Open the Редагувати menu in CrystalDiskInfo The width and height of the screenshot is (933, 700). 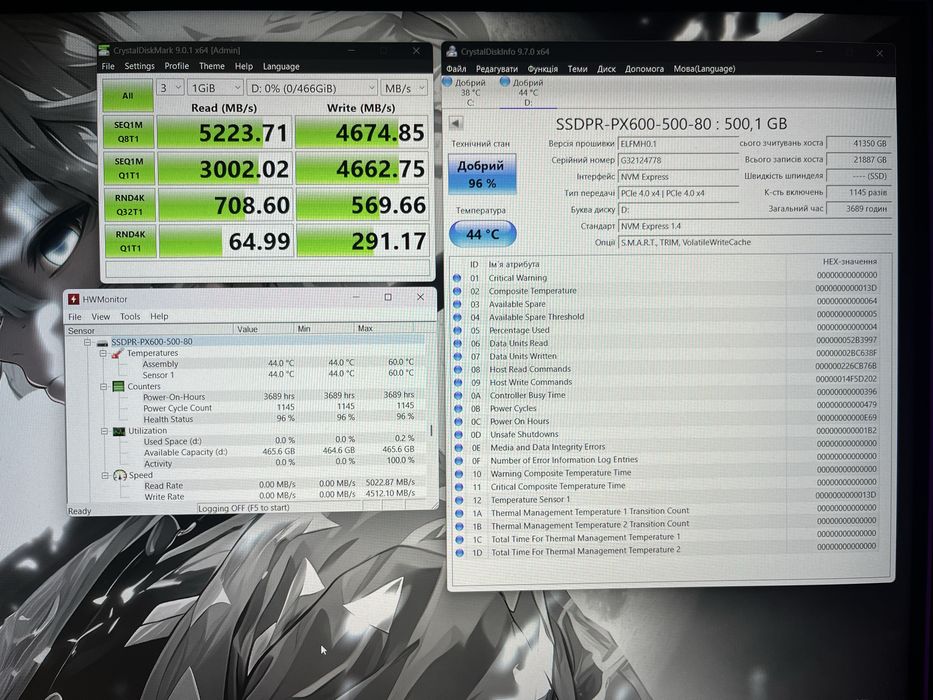[x=497, y=69]
